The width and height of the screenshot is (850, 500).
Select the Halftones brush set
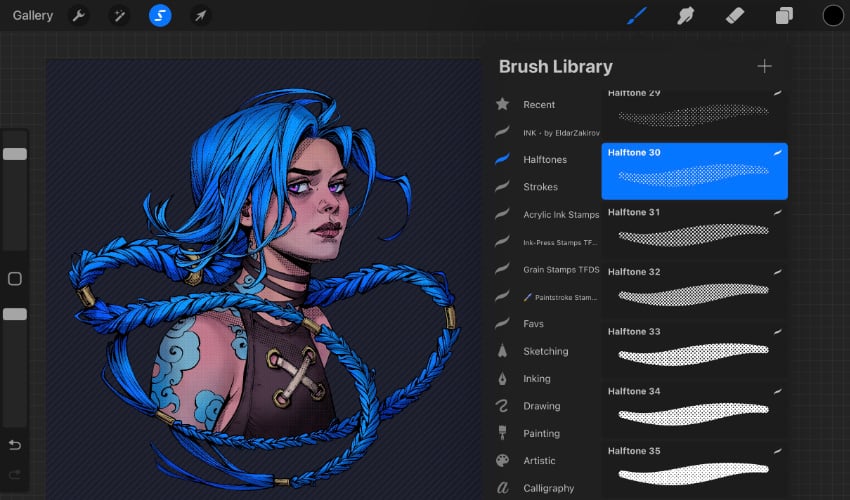[547, 159]
